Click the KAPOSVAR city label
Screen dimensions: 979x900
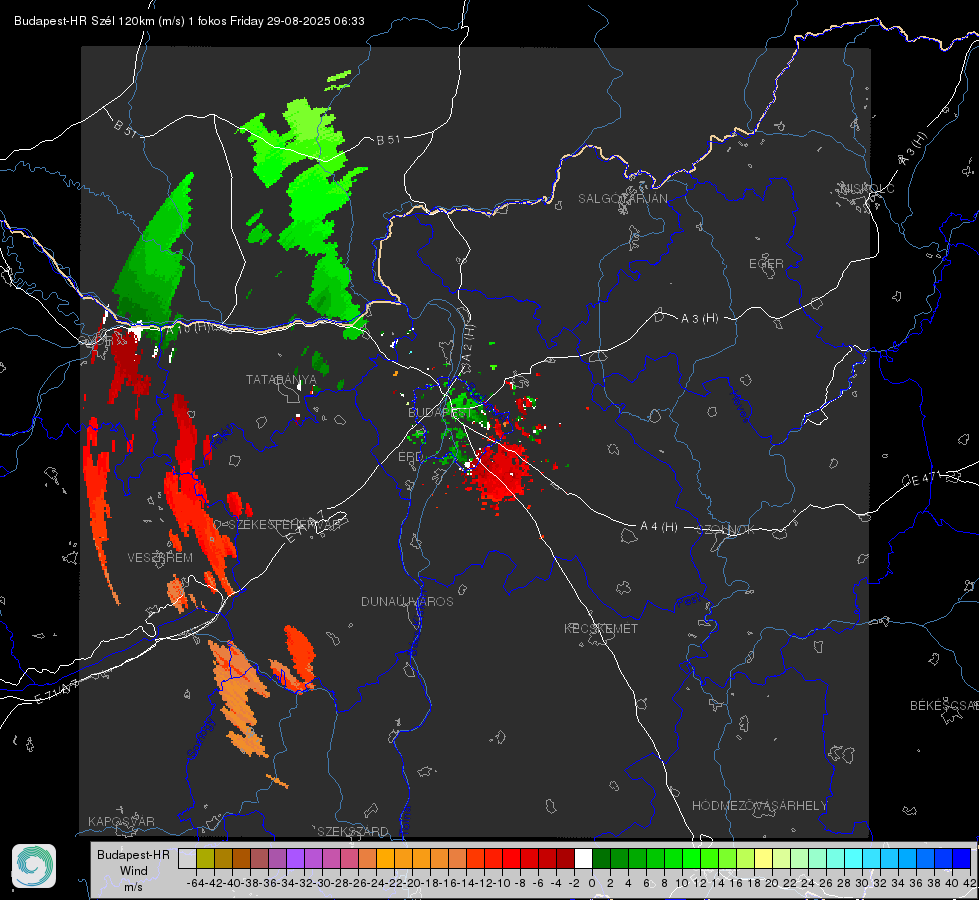(121, 821)
